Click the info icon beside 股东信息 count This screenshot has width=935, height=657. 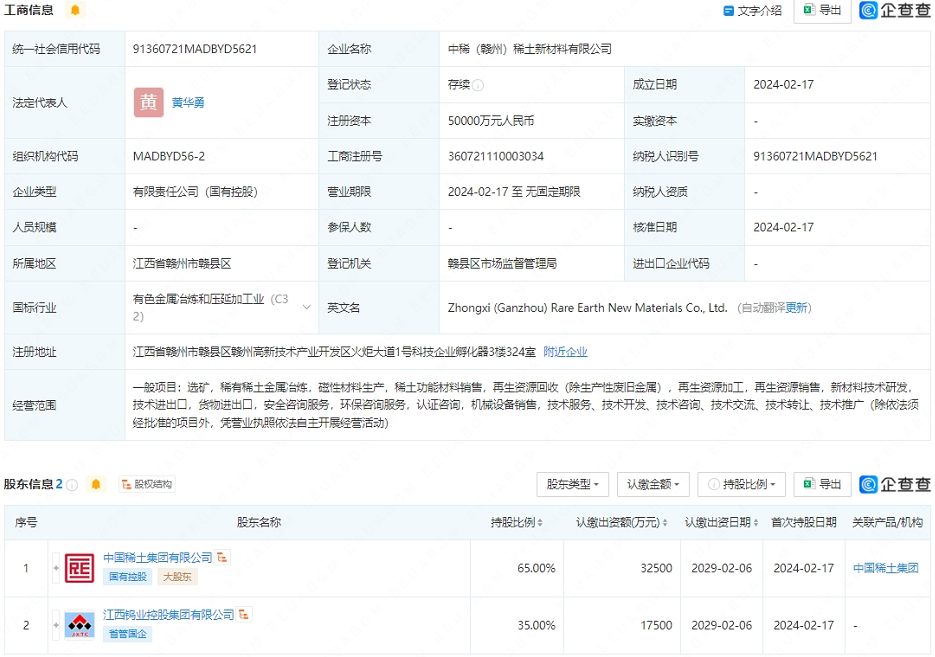coord(73,485)
